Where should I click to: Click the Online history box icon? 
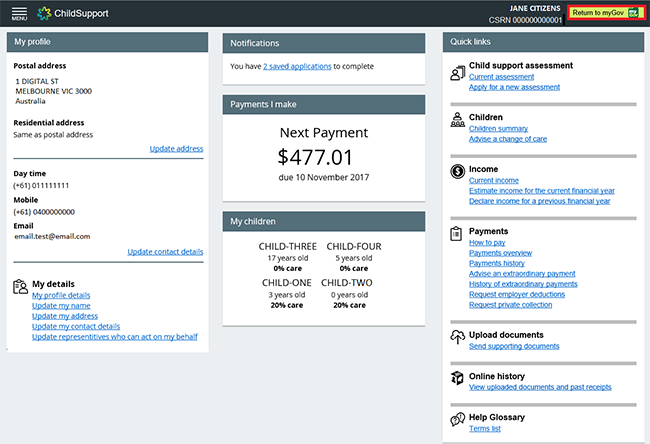pos(456,377)
